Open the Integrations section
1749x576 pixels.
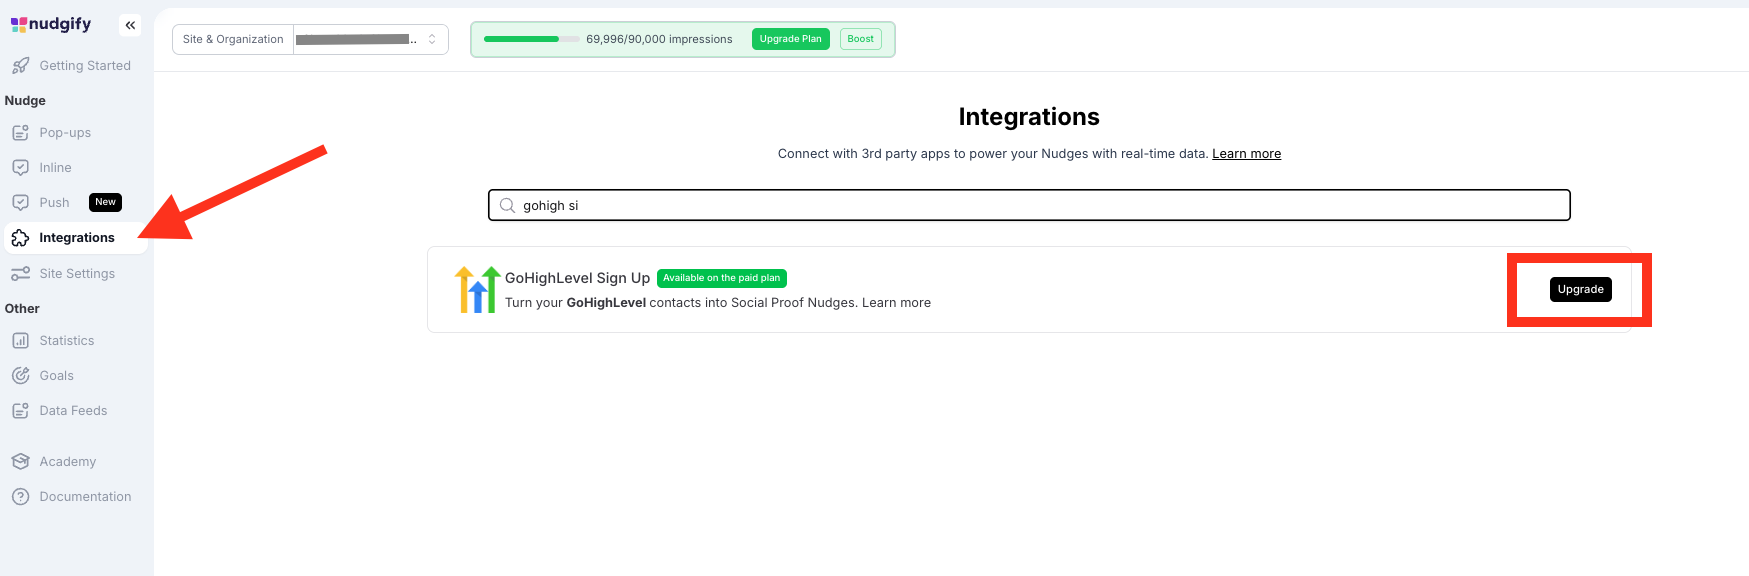point(75,238)
